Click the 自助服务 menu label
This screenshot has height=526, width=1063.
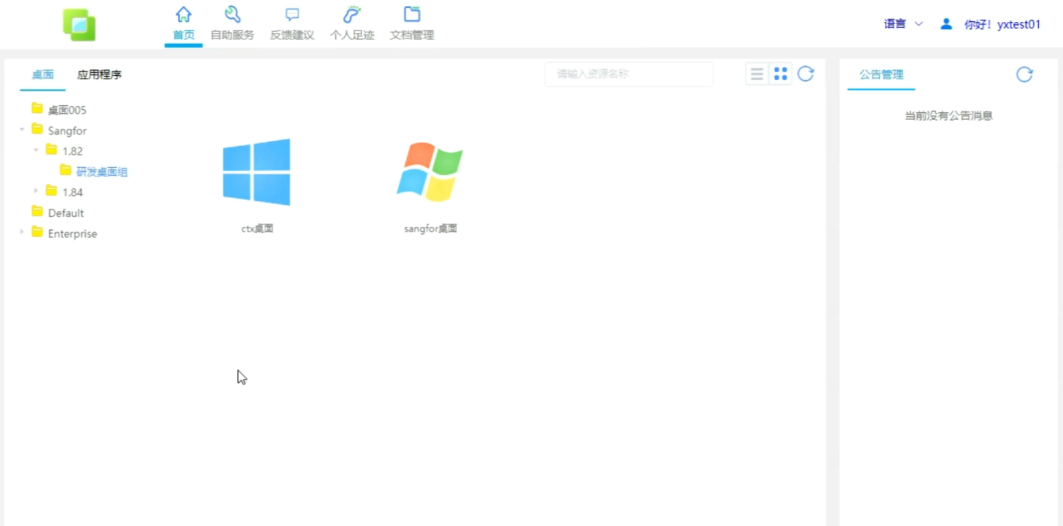[233, 35]
